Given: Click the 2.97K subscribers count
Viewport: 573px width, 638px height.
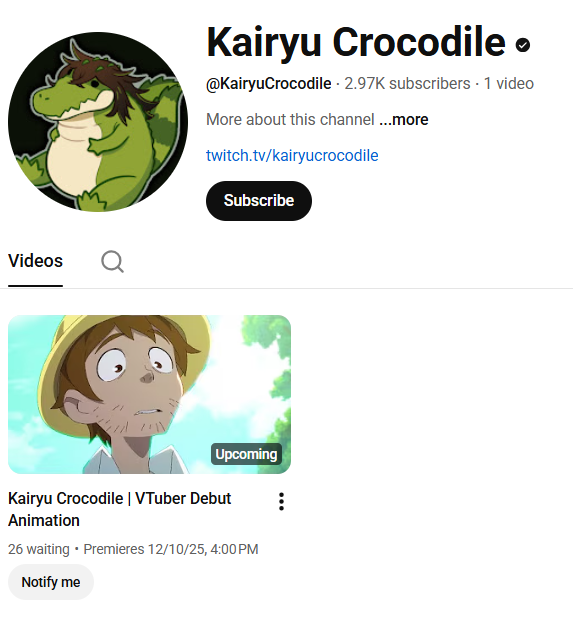Looking at the screenshot, I should point(407,84).
